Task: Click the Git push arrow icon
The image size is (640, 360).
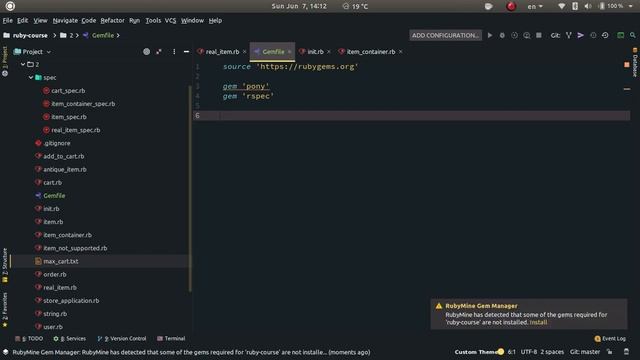Action: coord(580,36)
